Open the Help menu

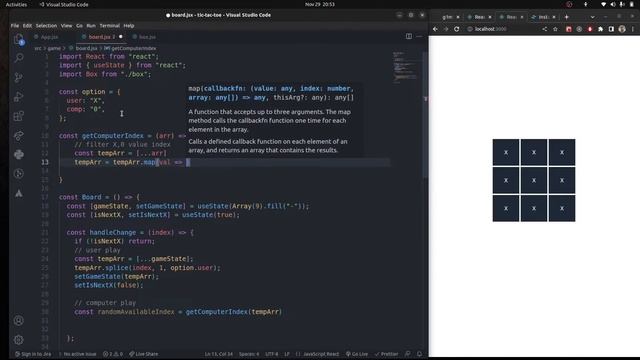[x=129, y=25]
